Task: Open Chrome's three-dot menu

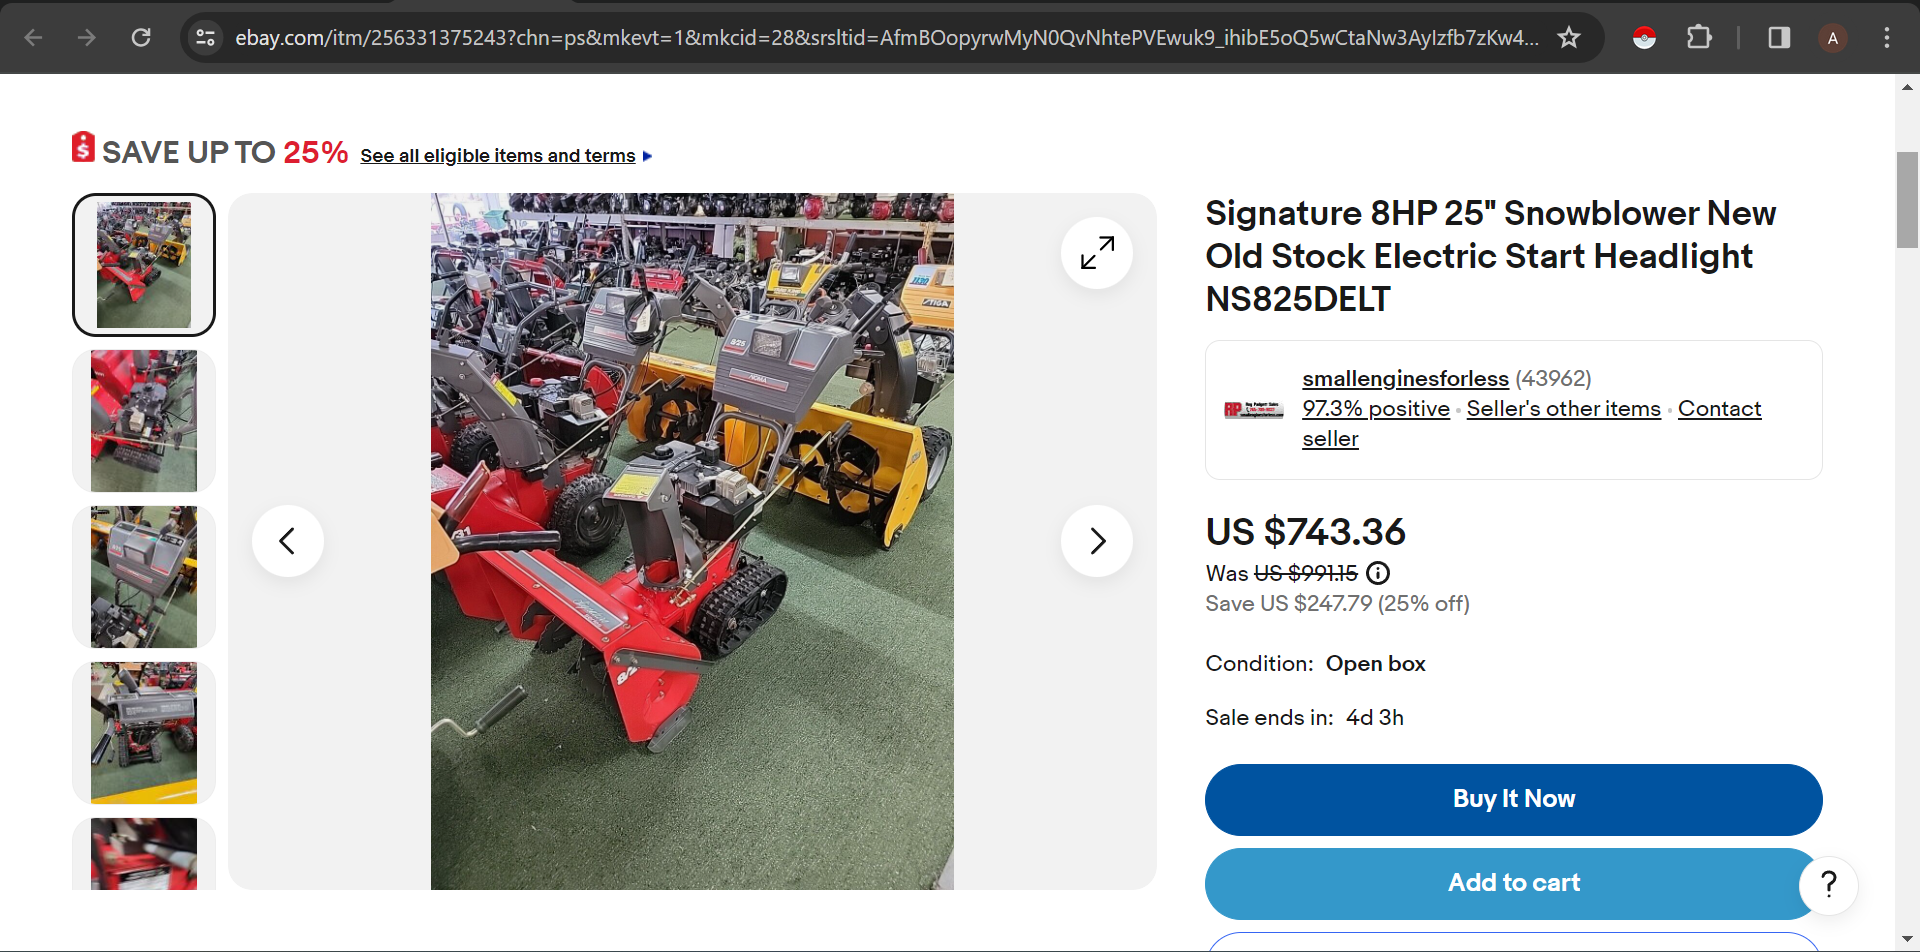Action: (1886, 38)
